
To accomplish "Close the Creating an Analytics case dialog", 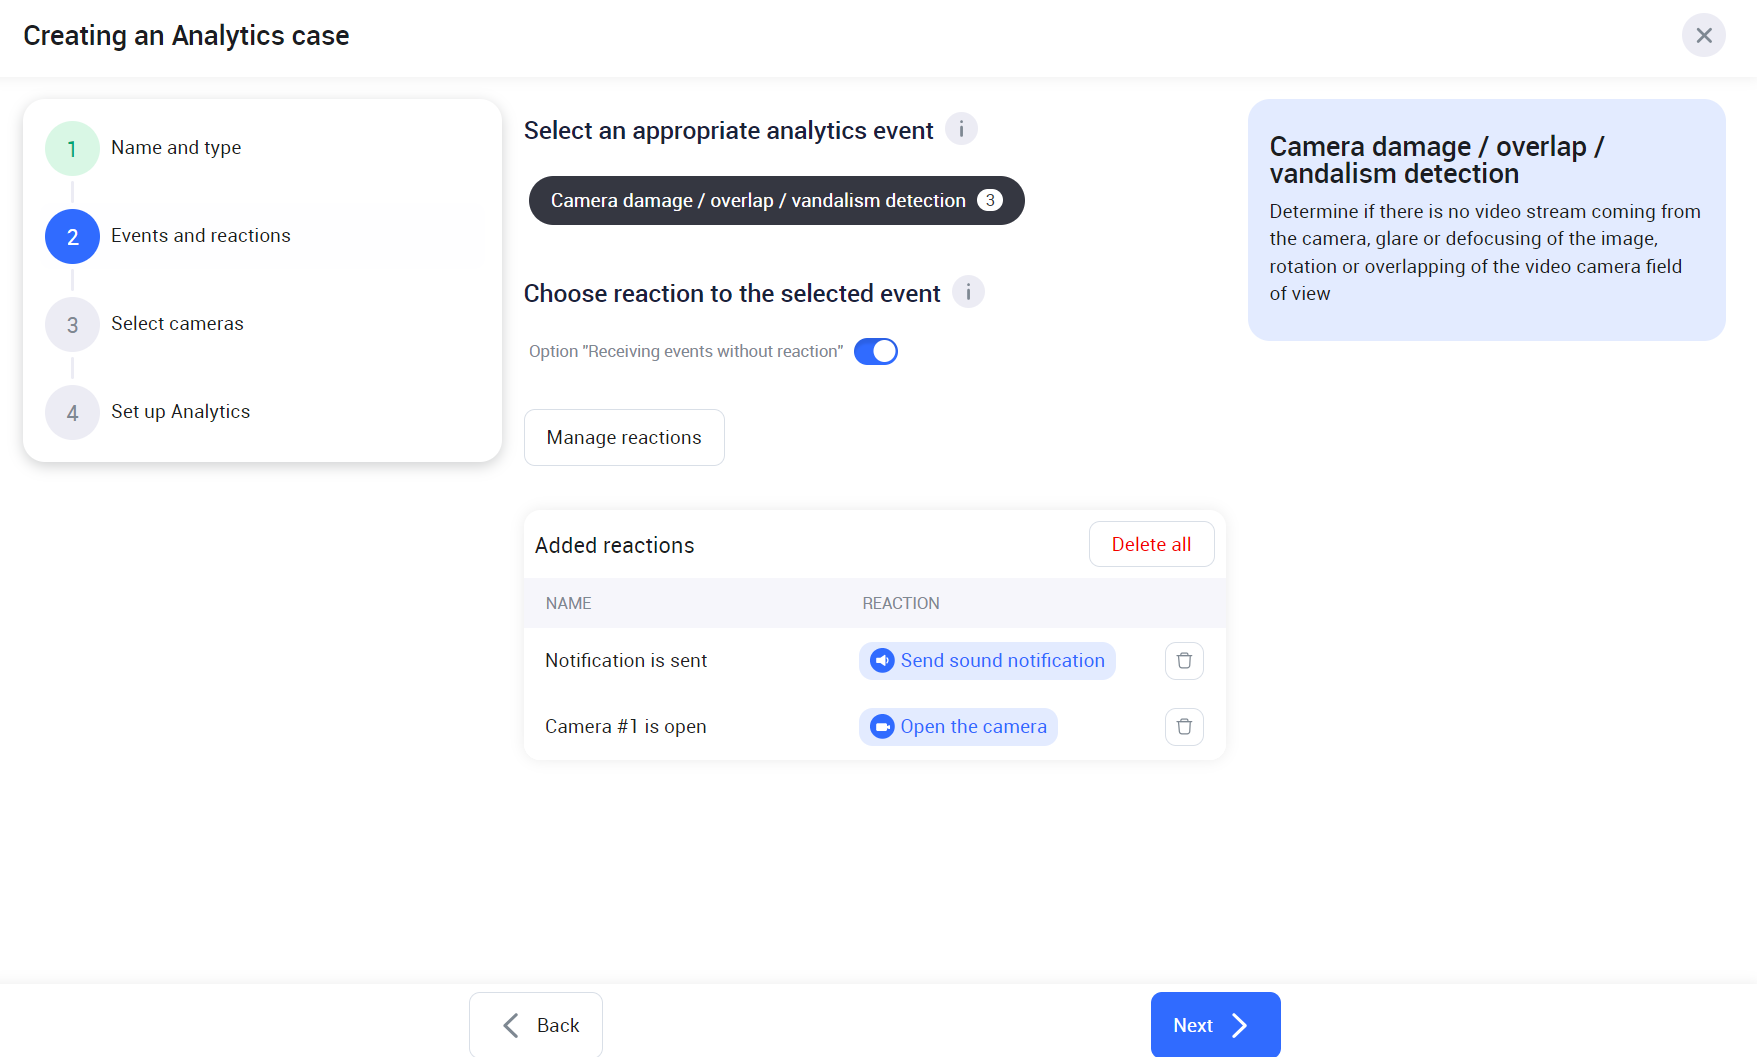I will pyautogui.click(x=1703, y=36).
